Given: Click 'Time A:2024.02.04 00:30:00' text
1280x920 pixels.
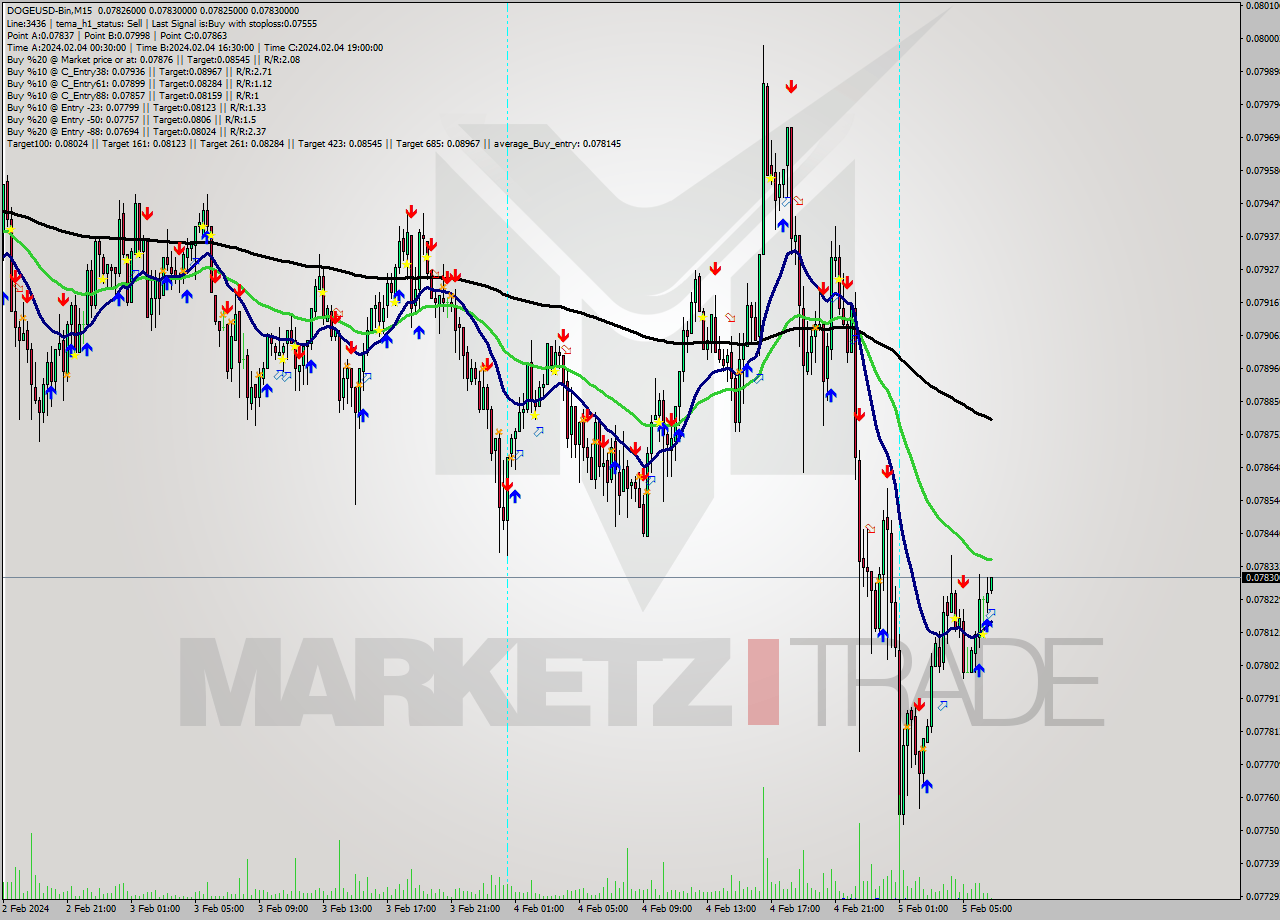Looking at the screenshot, I should (66, 47).
